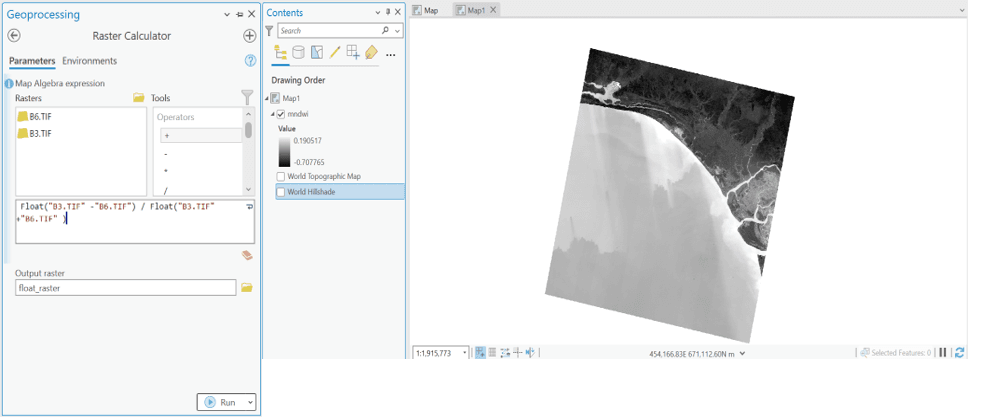Viewport: 987px width, 417px height.
Task: Switch to the Environments tab
Action: click(x=90, y=61)
